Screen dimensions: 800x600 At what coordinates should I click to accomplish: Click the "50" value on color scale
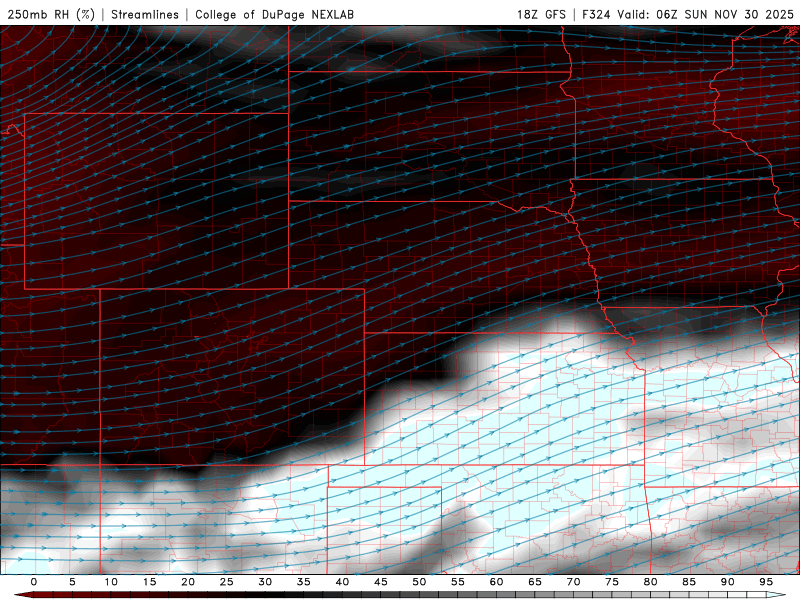tap(419, 582)
